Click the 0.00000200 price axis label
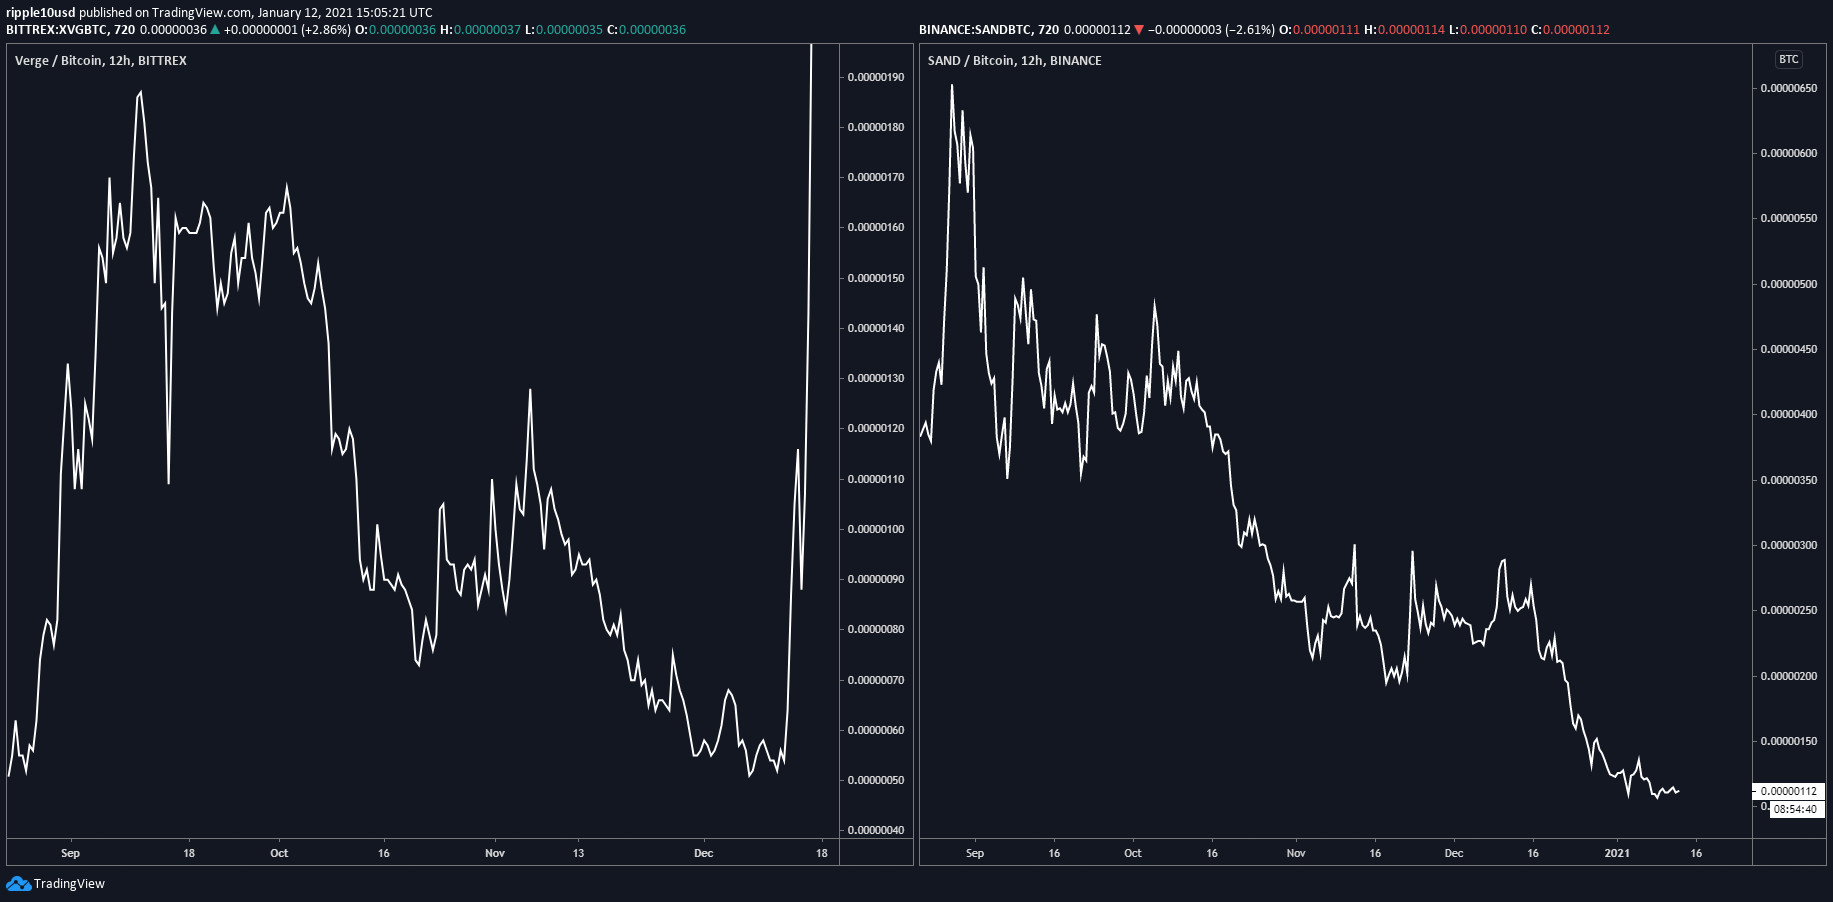Image resolution: width=1833 pixels, height=902 pixels. (x=1789, y=676)
